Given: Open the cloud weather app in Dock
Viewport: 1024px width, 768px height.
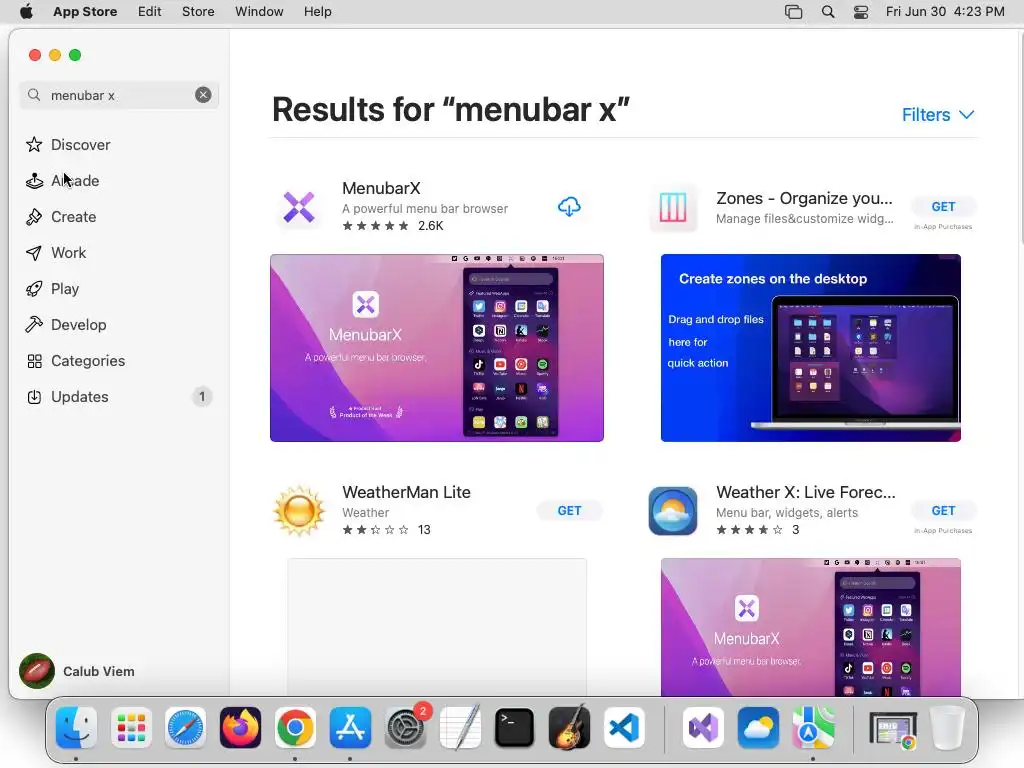Looking at the screenshot, I should click(x=758, y=728).
